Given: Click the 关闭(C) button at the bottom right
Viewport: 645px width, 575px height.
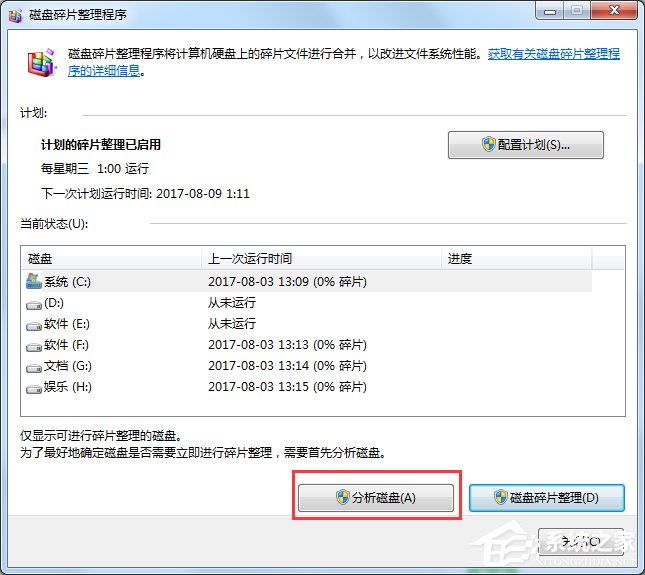Looking at the screenshot, I should [x=581, y=542].
